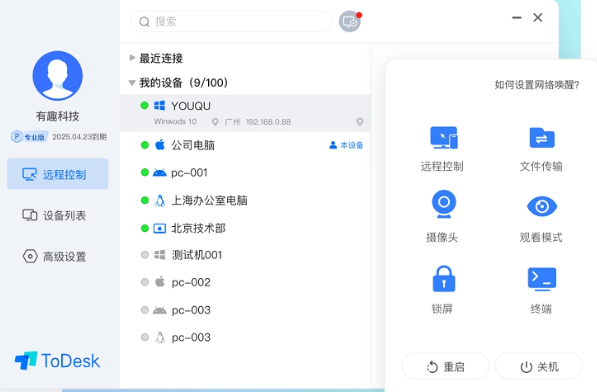Click the Apple icon beside 公司电脑
597x392 pixels.
pos(160,145)
